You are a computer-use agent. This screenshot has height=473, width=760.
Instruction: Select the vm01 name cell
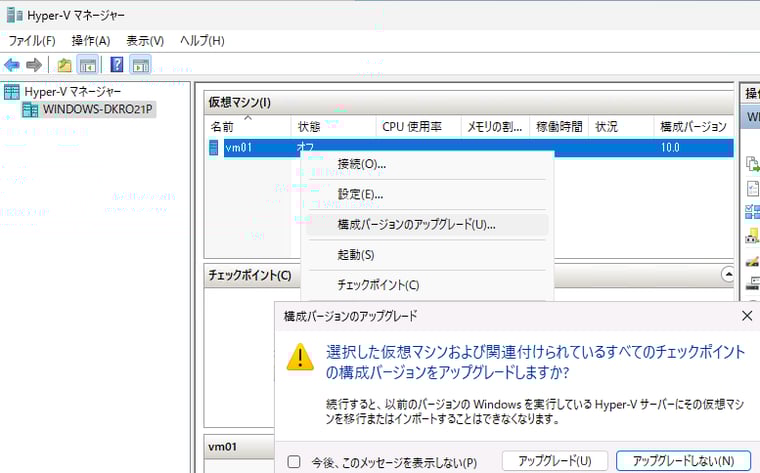[x=239, y=147]
